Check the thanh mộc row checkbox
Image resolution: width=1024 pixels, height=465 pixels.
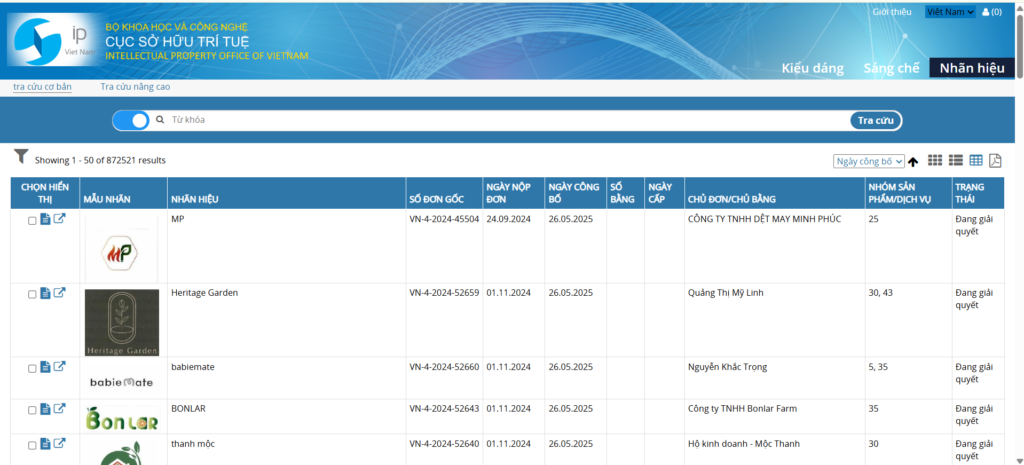[32, 445]
